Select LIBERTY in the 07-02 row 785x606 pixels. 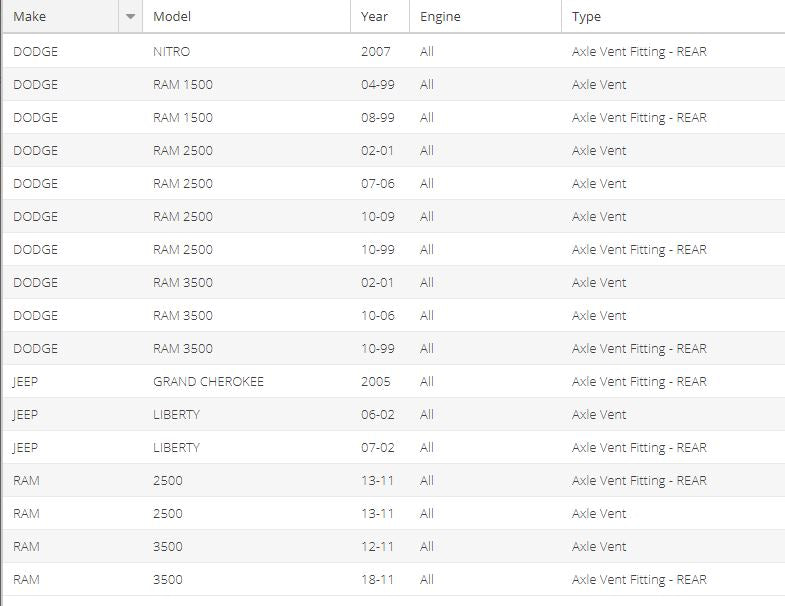[x=176, y=448]
